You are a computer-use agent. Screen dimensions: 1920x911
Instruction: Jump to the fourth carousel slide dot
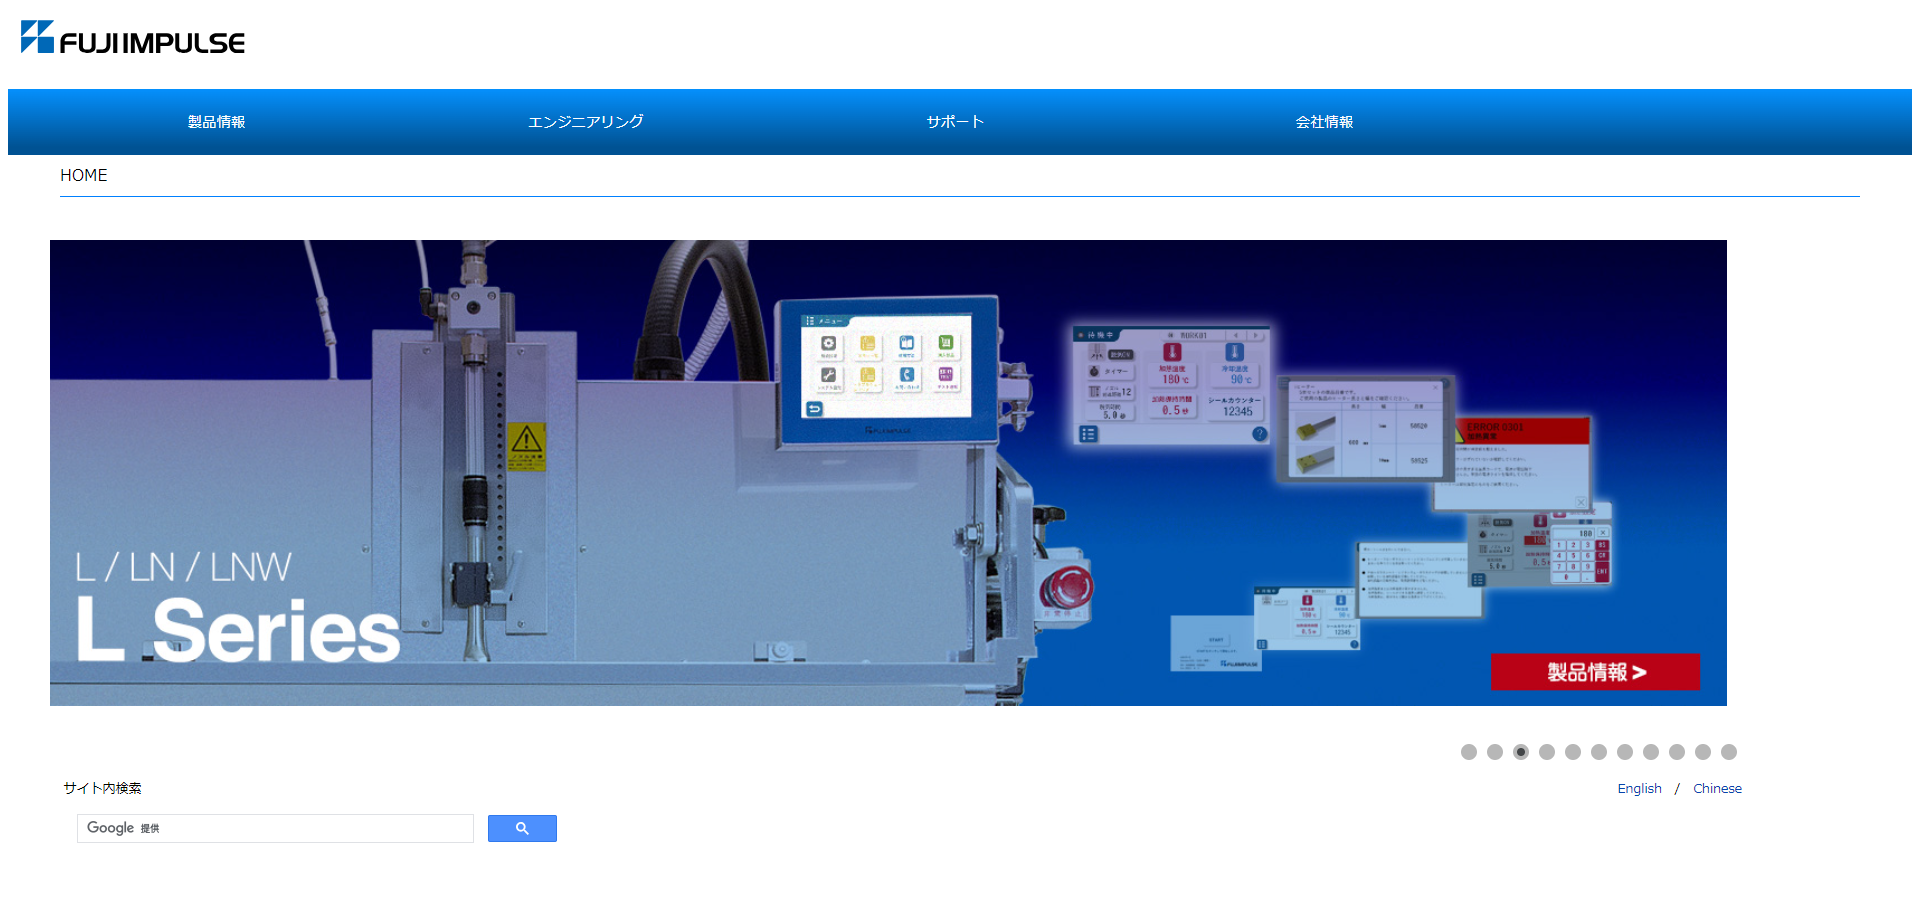point(1547,752)
